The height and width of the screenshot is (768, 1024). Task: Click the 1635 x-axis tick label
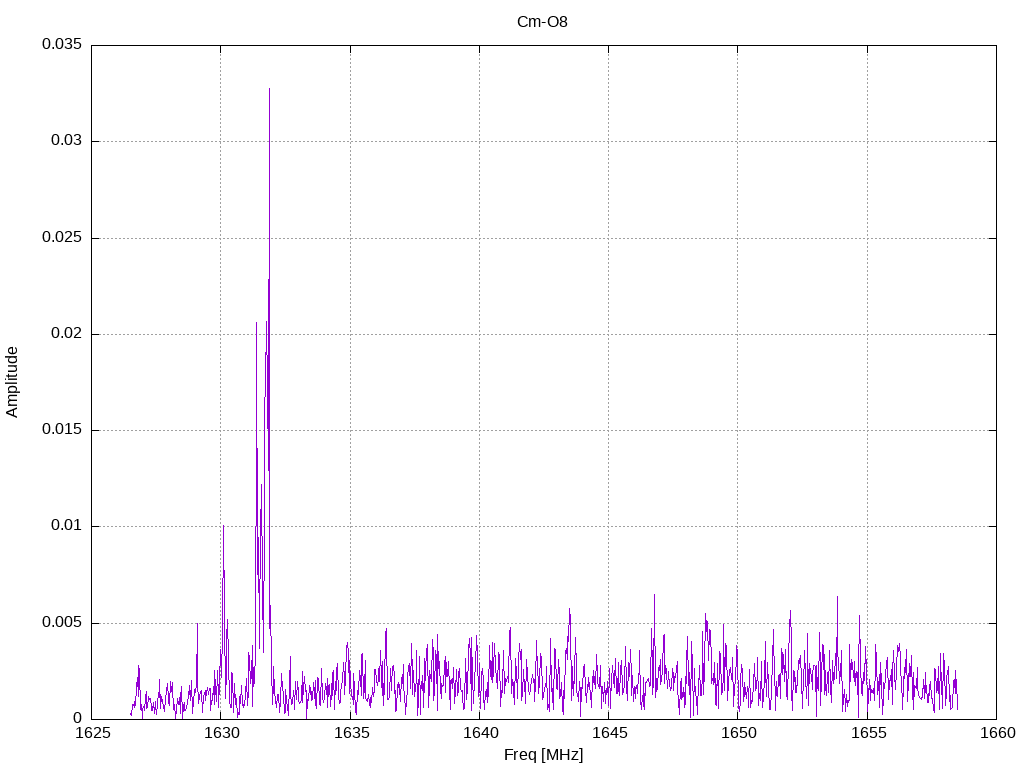350,734
